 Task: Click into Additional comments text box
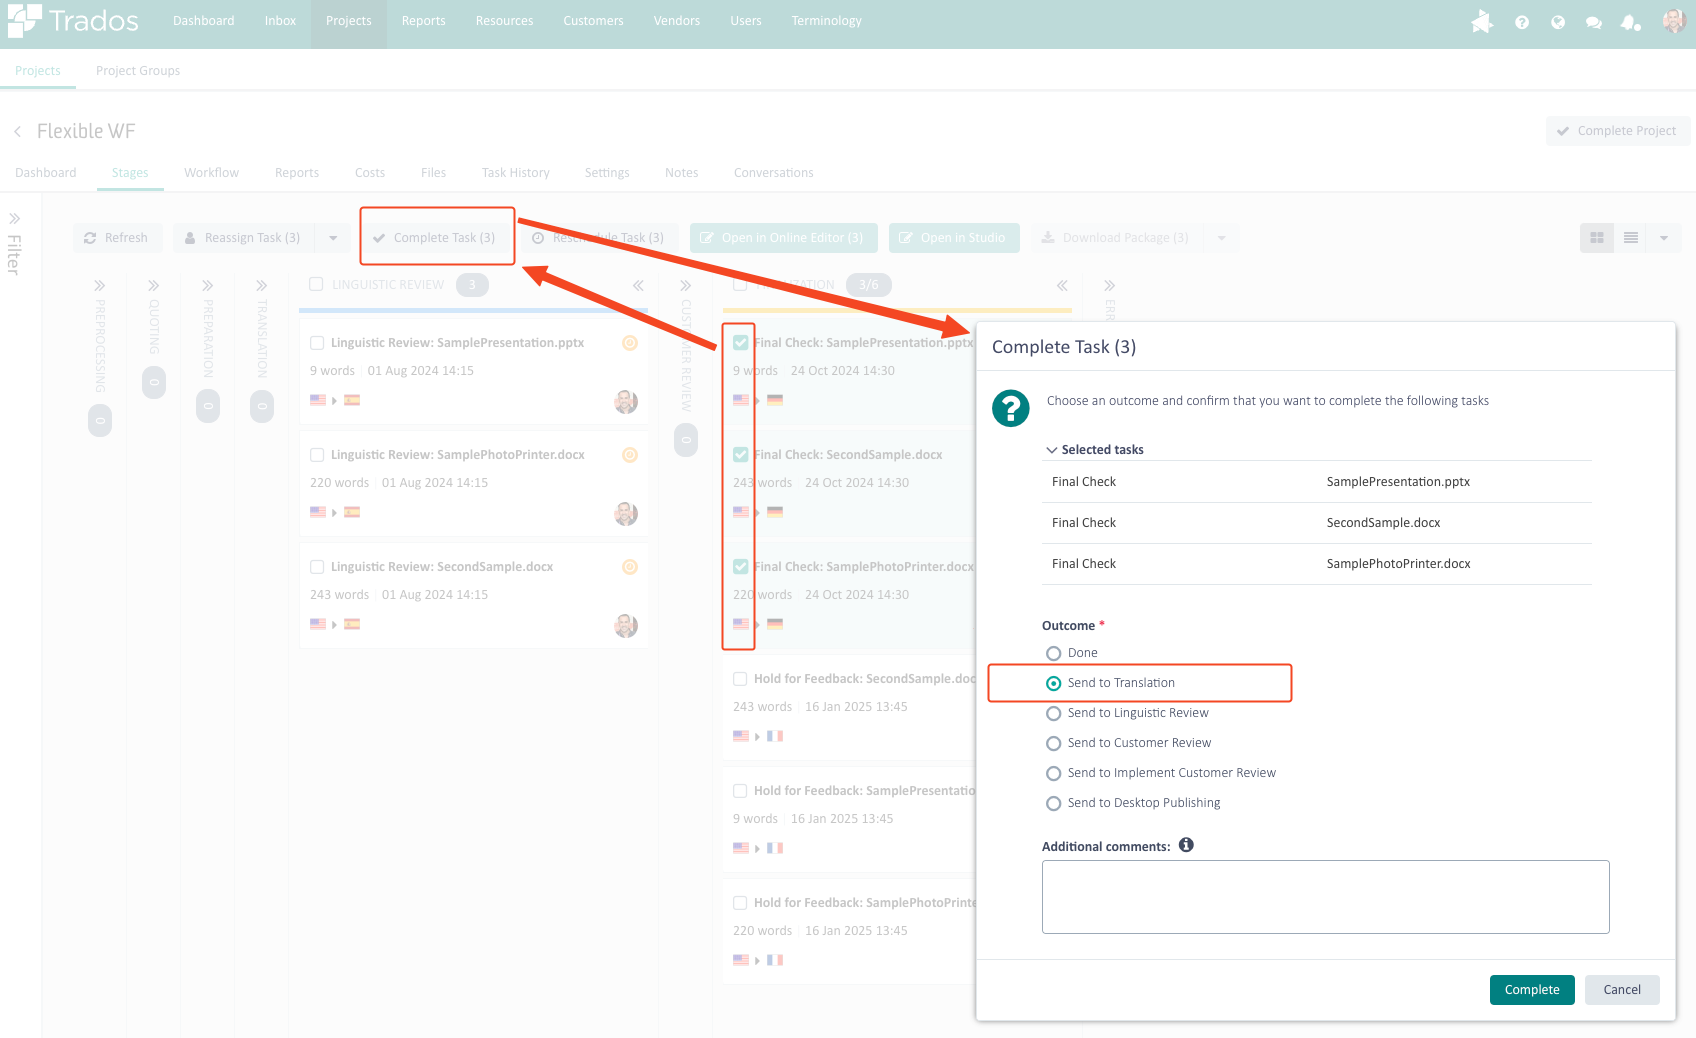pos(1326,897)
